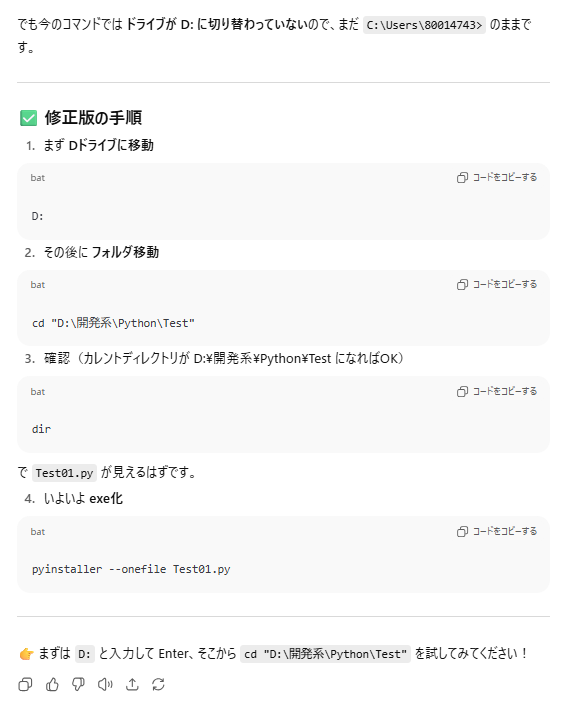567x719 pixels.
Task: Click the cd "D:\開発系\Python\Test" code line
Action: click(x=113, y=323)
